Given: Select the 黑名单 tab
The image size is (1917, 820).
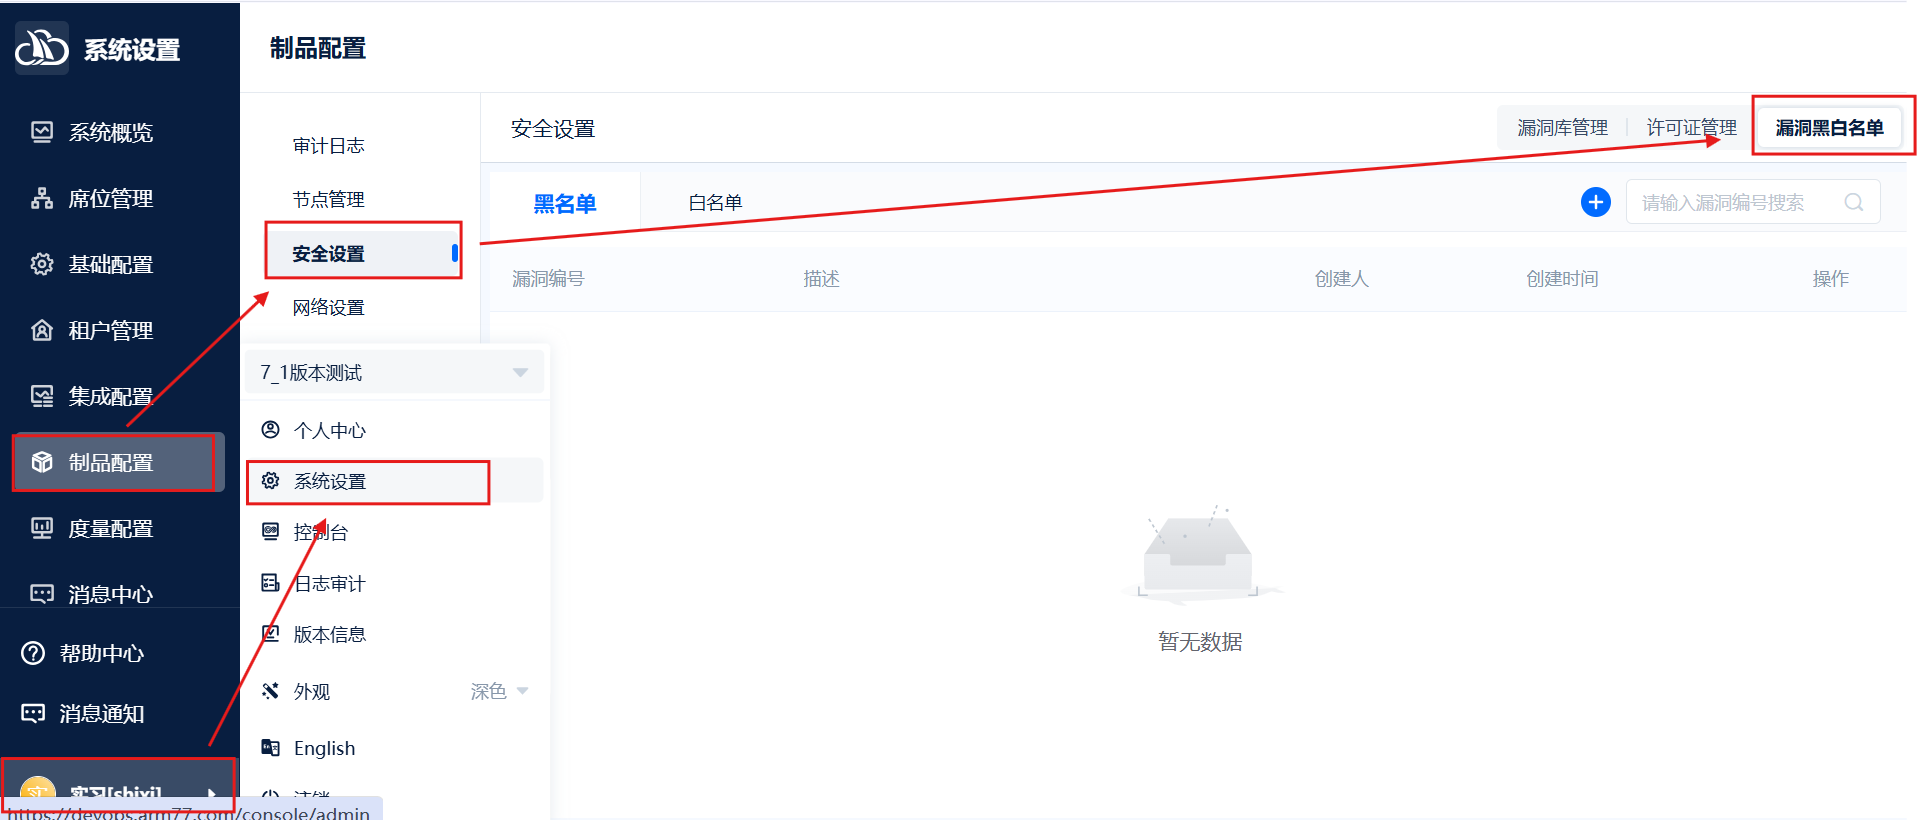Looking at the screenshot, I should pos(564,204).
